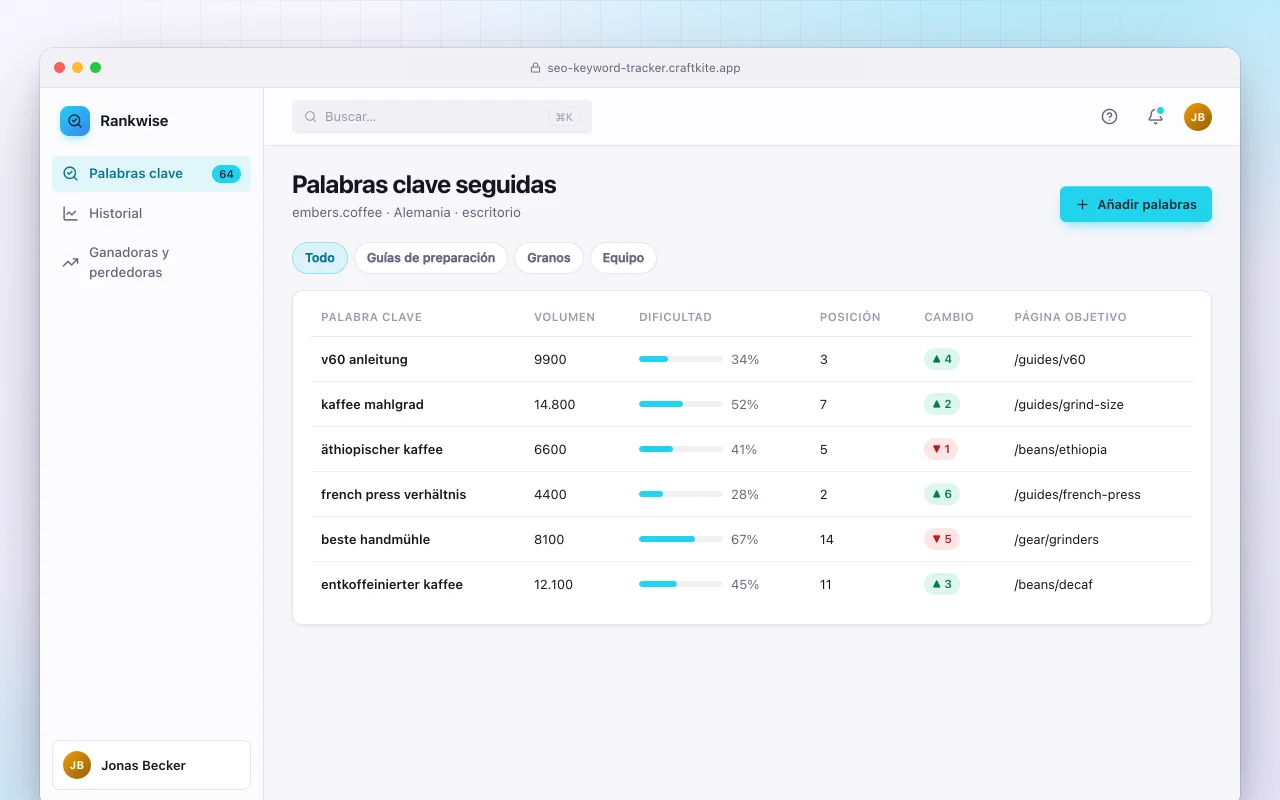The width and height of the screenshot is (1280, 800).
Task: Select the Granos filter
Action: click(549, 258)
